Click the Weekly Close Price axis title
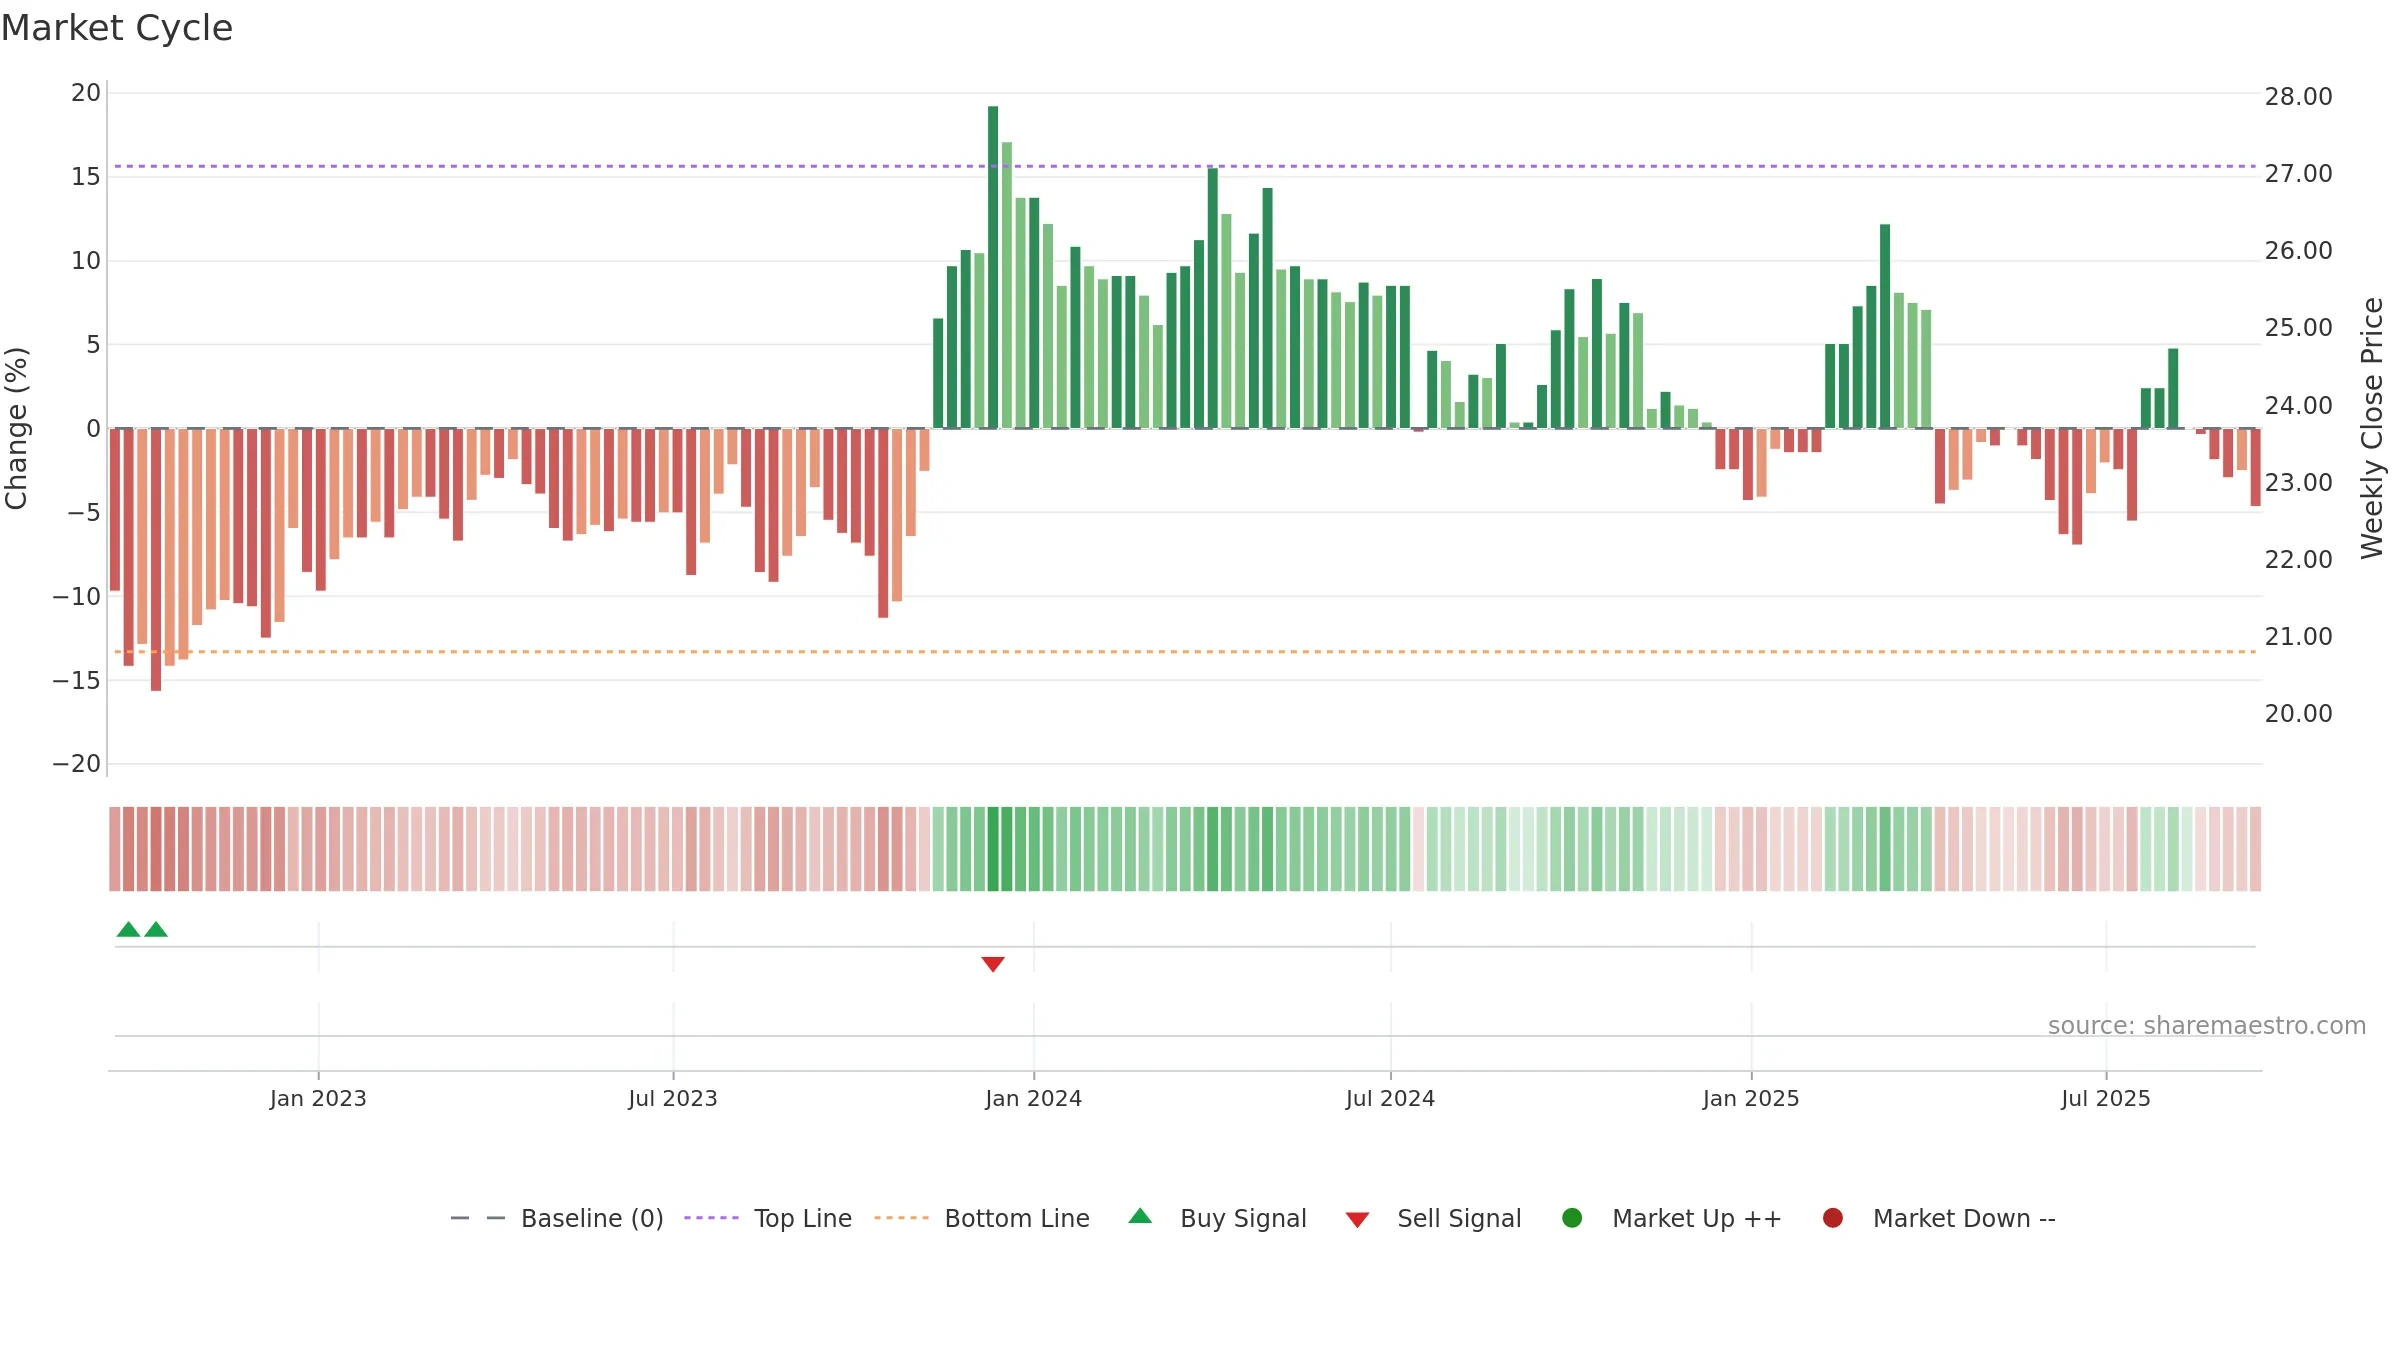Screen dimensions: 2400x1350 2372,428
